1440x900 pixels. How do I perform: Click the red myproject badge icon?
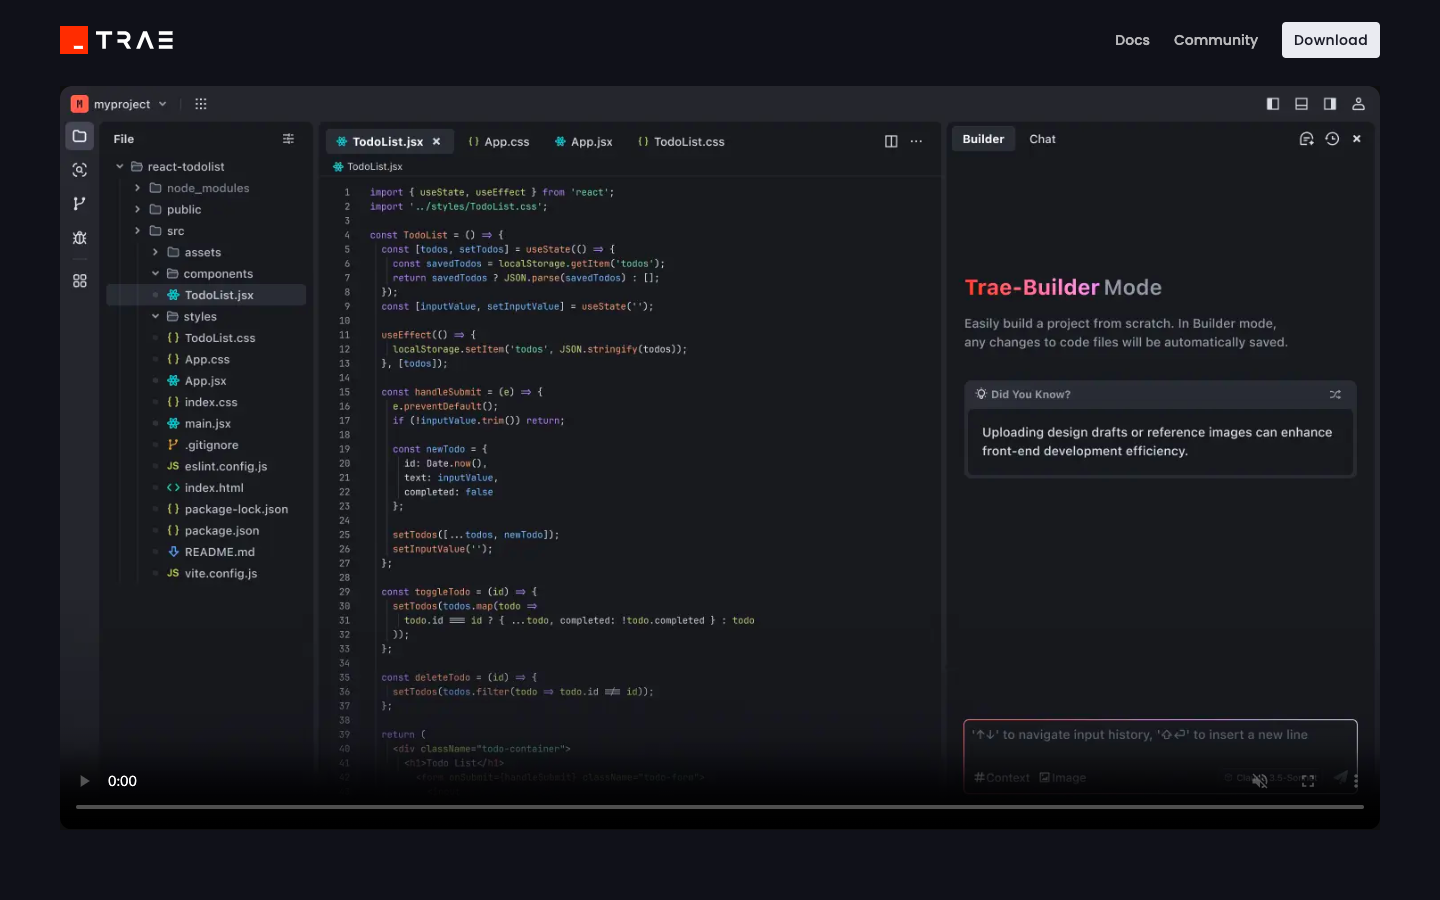(x=79, y=104)
